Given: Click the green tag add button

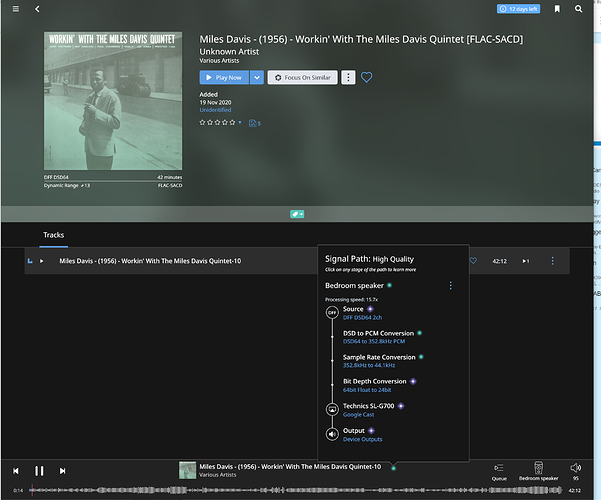Looking at the screenshot, I should (x=297, y=214).
